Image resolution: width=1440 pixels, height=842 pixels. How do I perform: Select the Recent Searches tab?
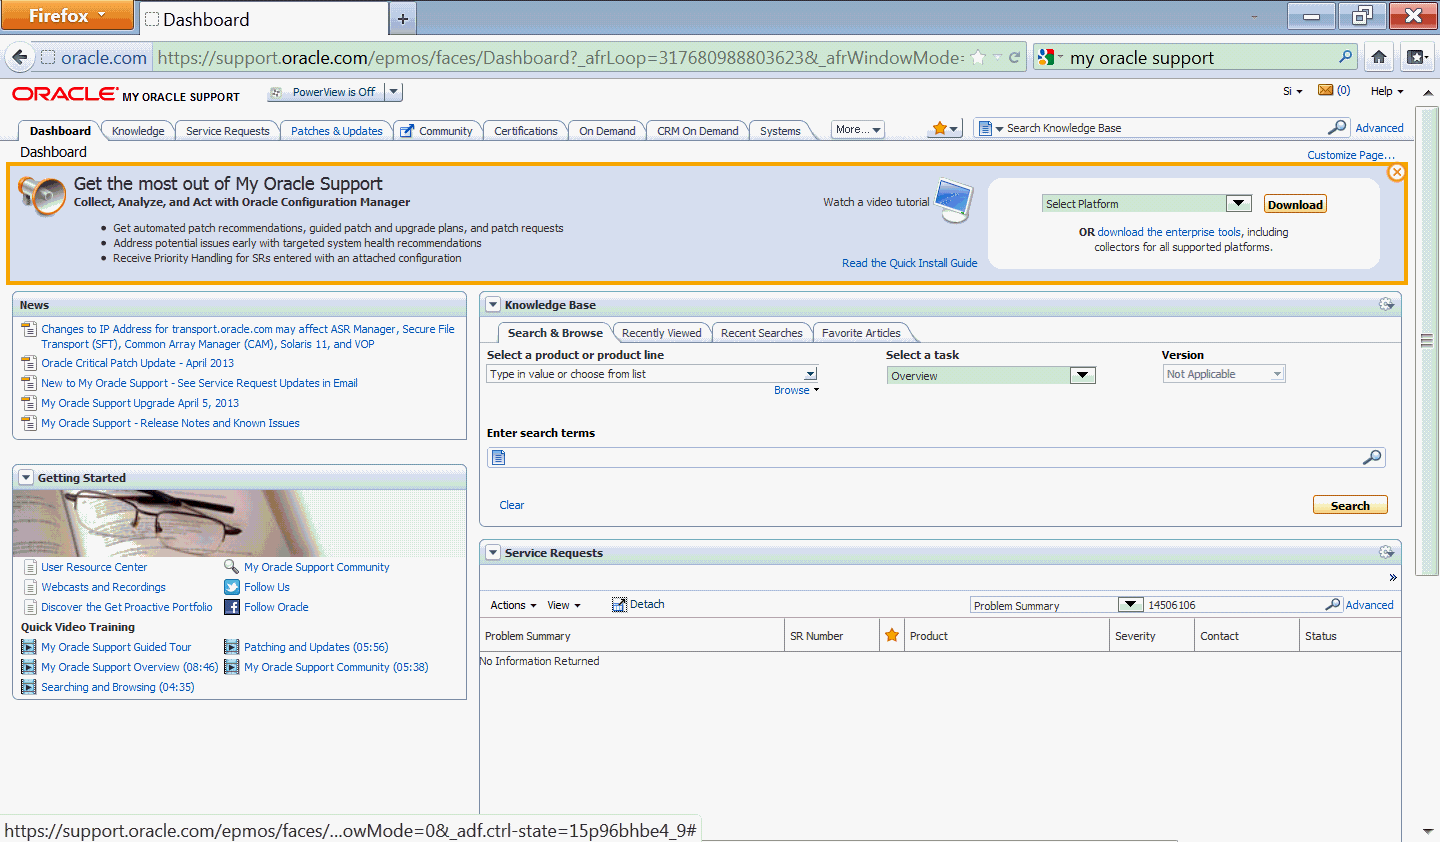click(761, 333)
